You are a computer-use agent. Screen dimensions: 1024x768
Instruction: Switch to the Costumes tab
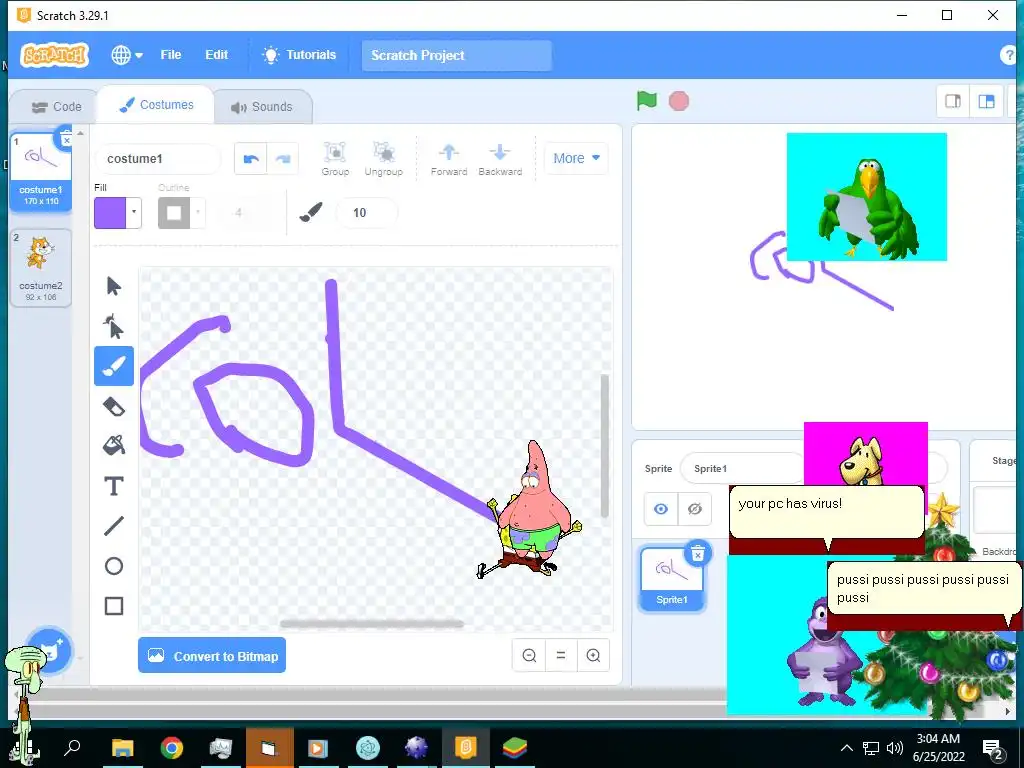coord(155,104)
